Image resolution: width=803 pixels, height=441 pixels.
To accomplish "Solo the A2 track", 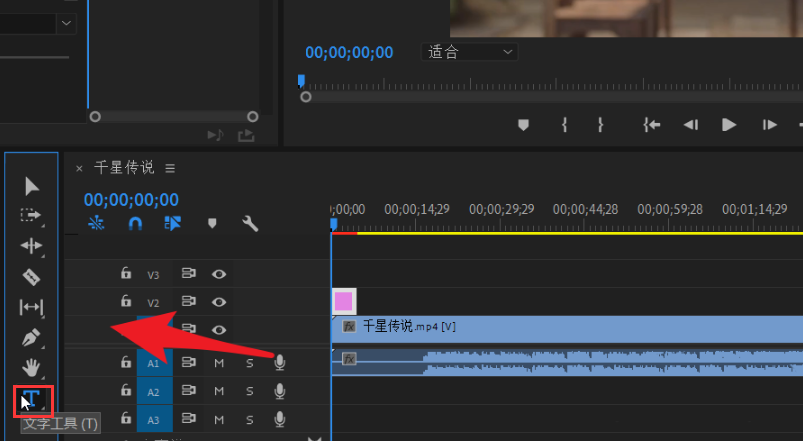I will pos(249,391).
